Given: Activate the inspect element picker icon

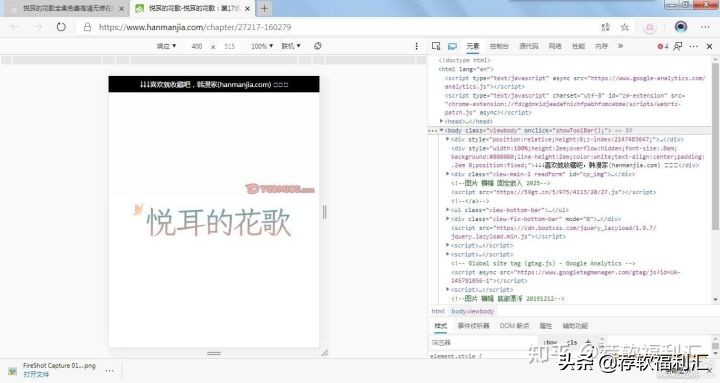Looking at the screenshot, I should (x=436, y=46).
